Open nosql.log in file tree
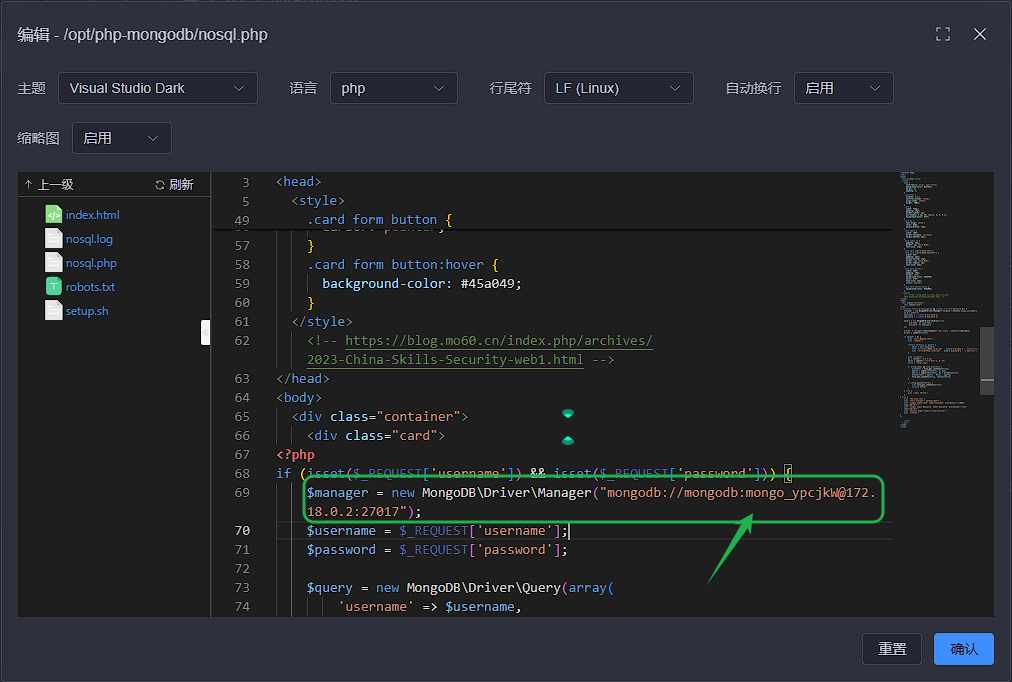 tap(89, 239)
